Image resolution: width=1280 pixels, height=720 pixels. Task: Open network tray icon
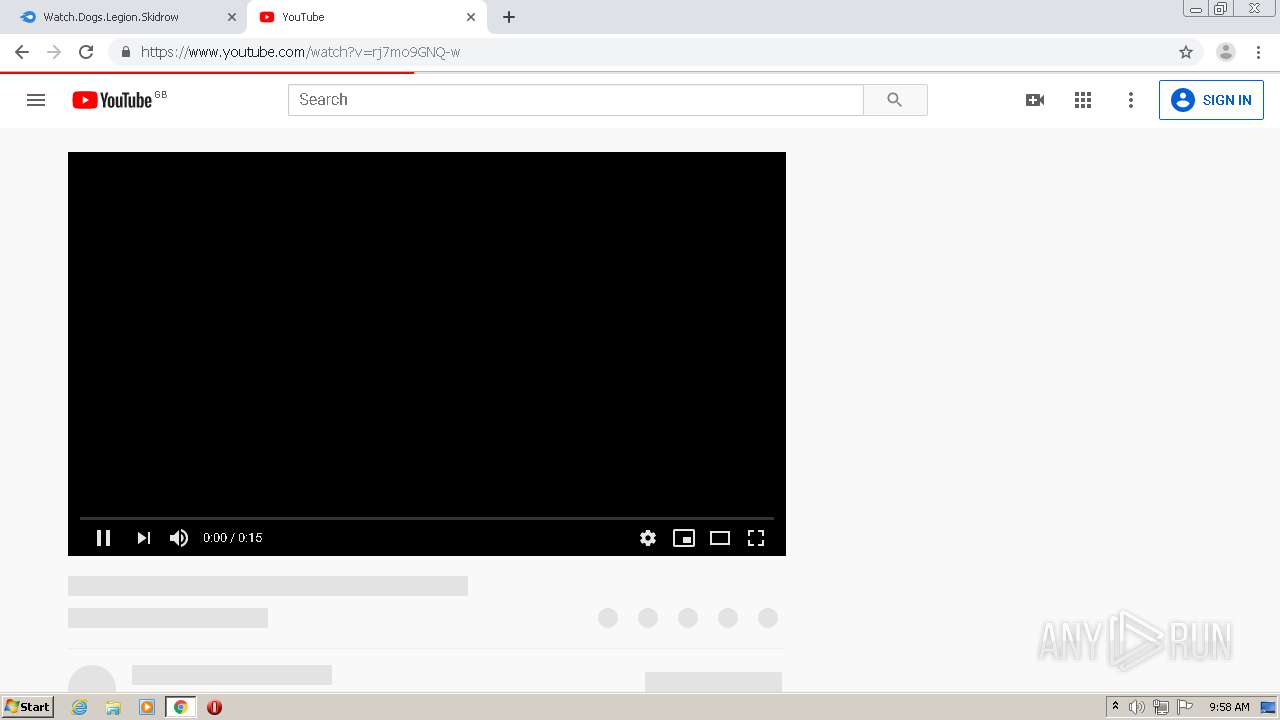point(1161,707)
